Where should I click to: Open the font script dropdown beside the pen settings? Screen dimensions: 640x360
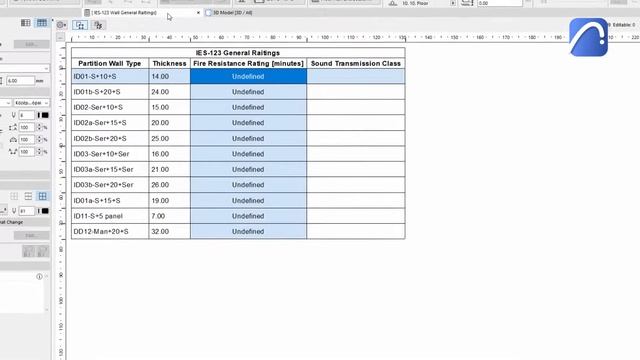click(x=31, y=103)
